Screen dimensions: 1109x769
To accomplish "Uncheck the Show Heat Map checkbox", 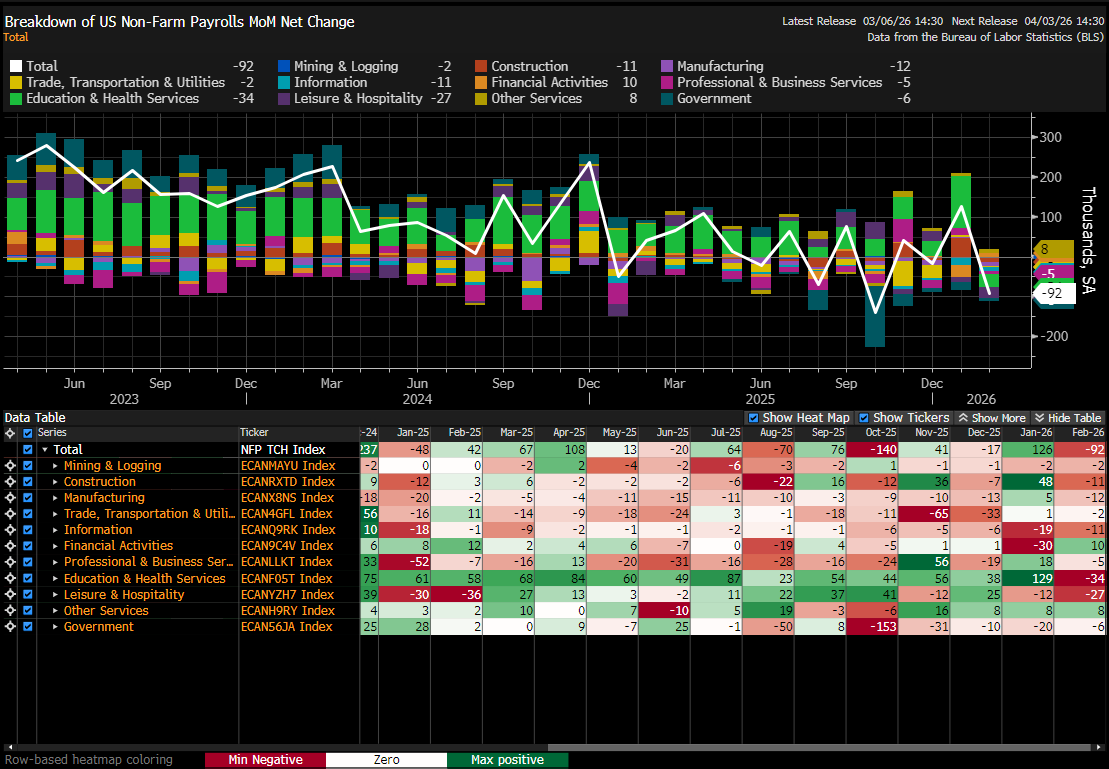I will [753, 418].
